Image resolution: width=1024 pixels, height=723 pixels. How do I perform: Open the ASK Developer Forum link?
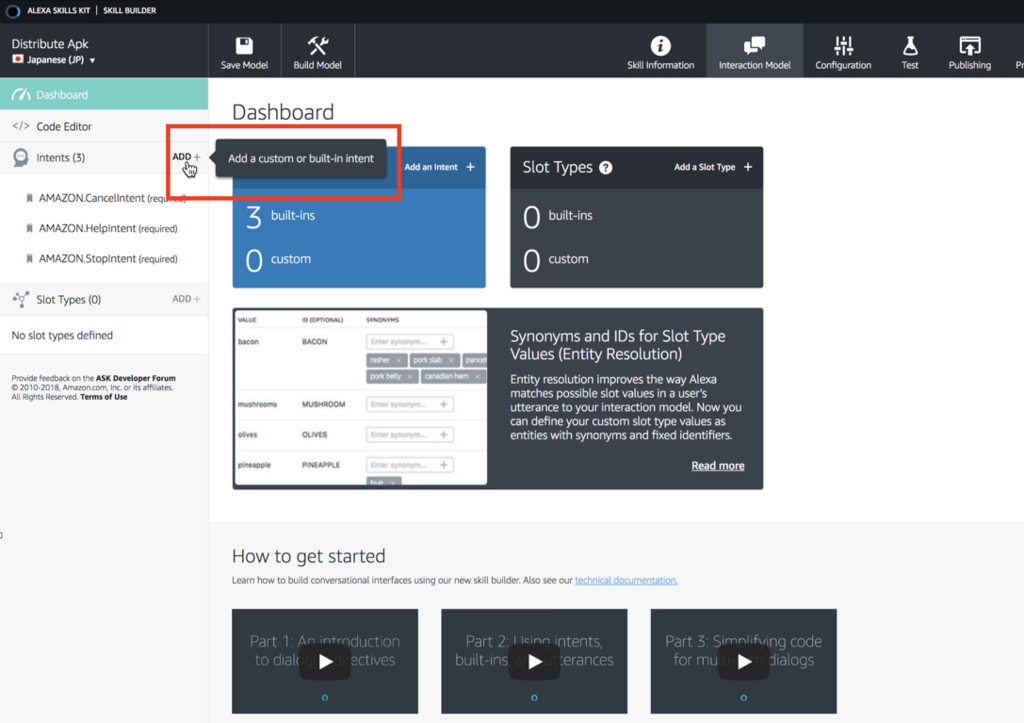(136, 378)
